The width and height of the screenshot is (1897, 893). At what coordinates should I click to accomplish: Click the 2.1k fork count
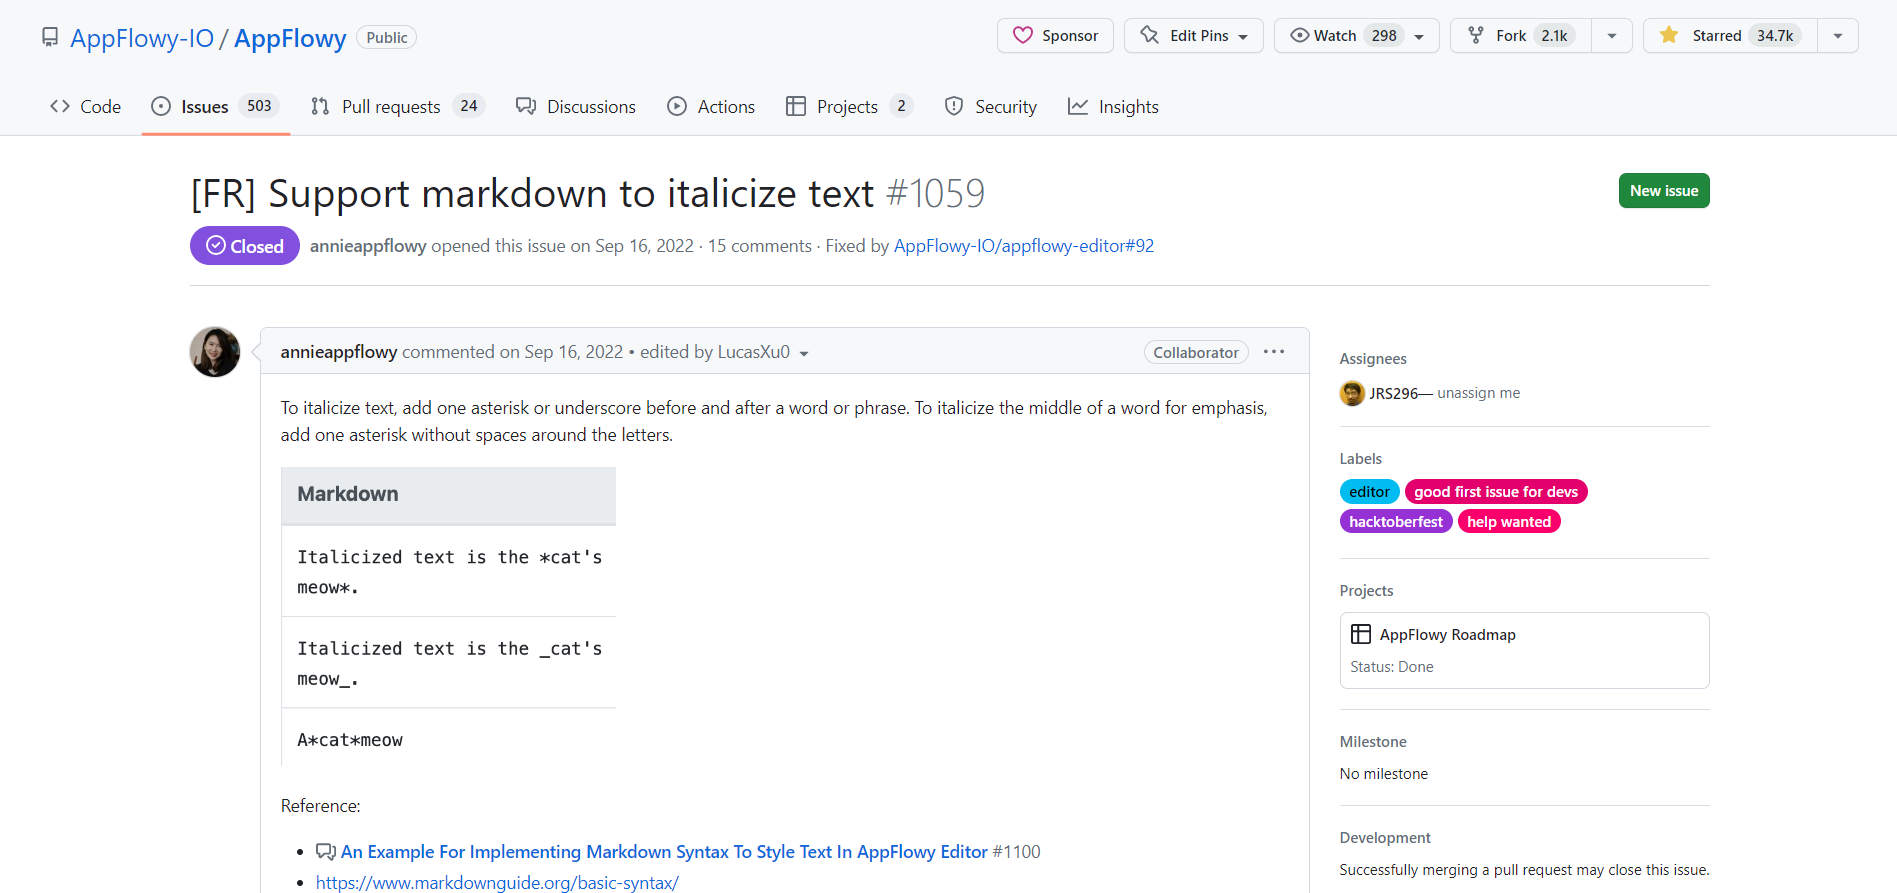[1555, 36]
